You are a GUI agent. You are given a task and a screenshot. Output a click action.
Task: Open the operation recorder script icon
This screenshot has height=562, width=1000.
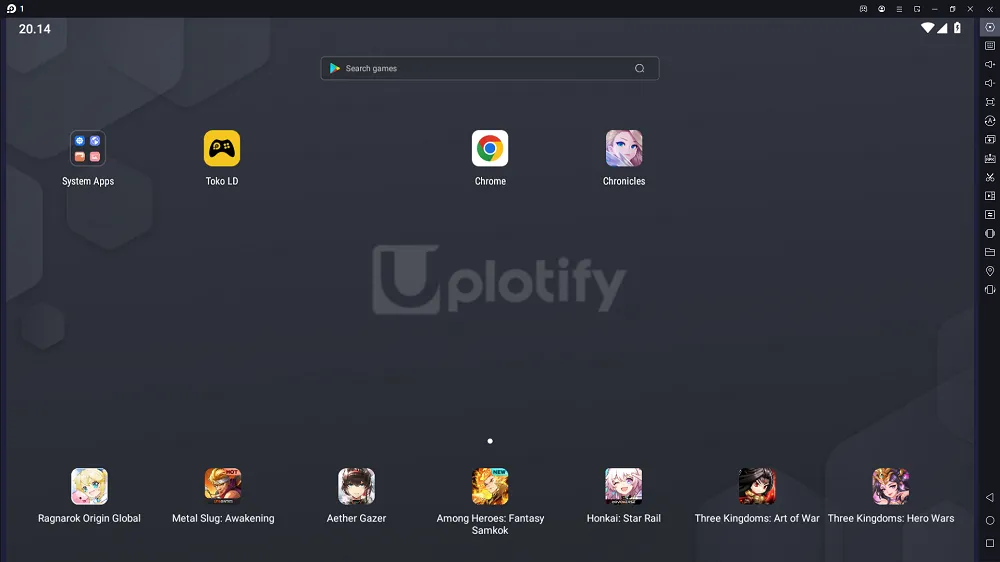pyautogui.click(x=990, y=214)
